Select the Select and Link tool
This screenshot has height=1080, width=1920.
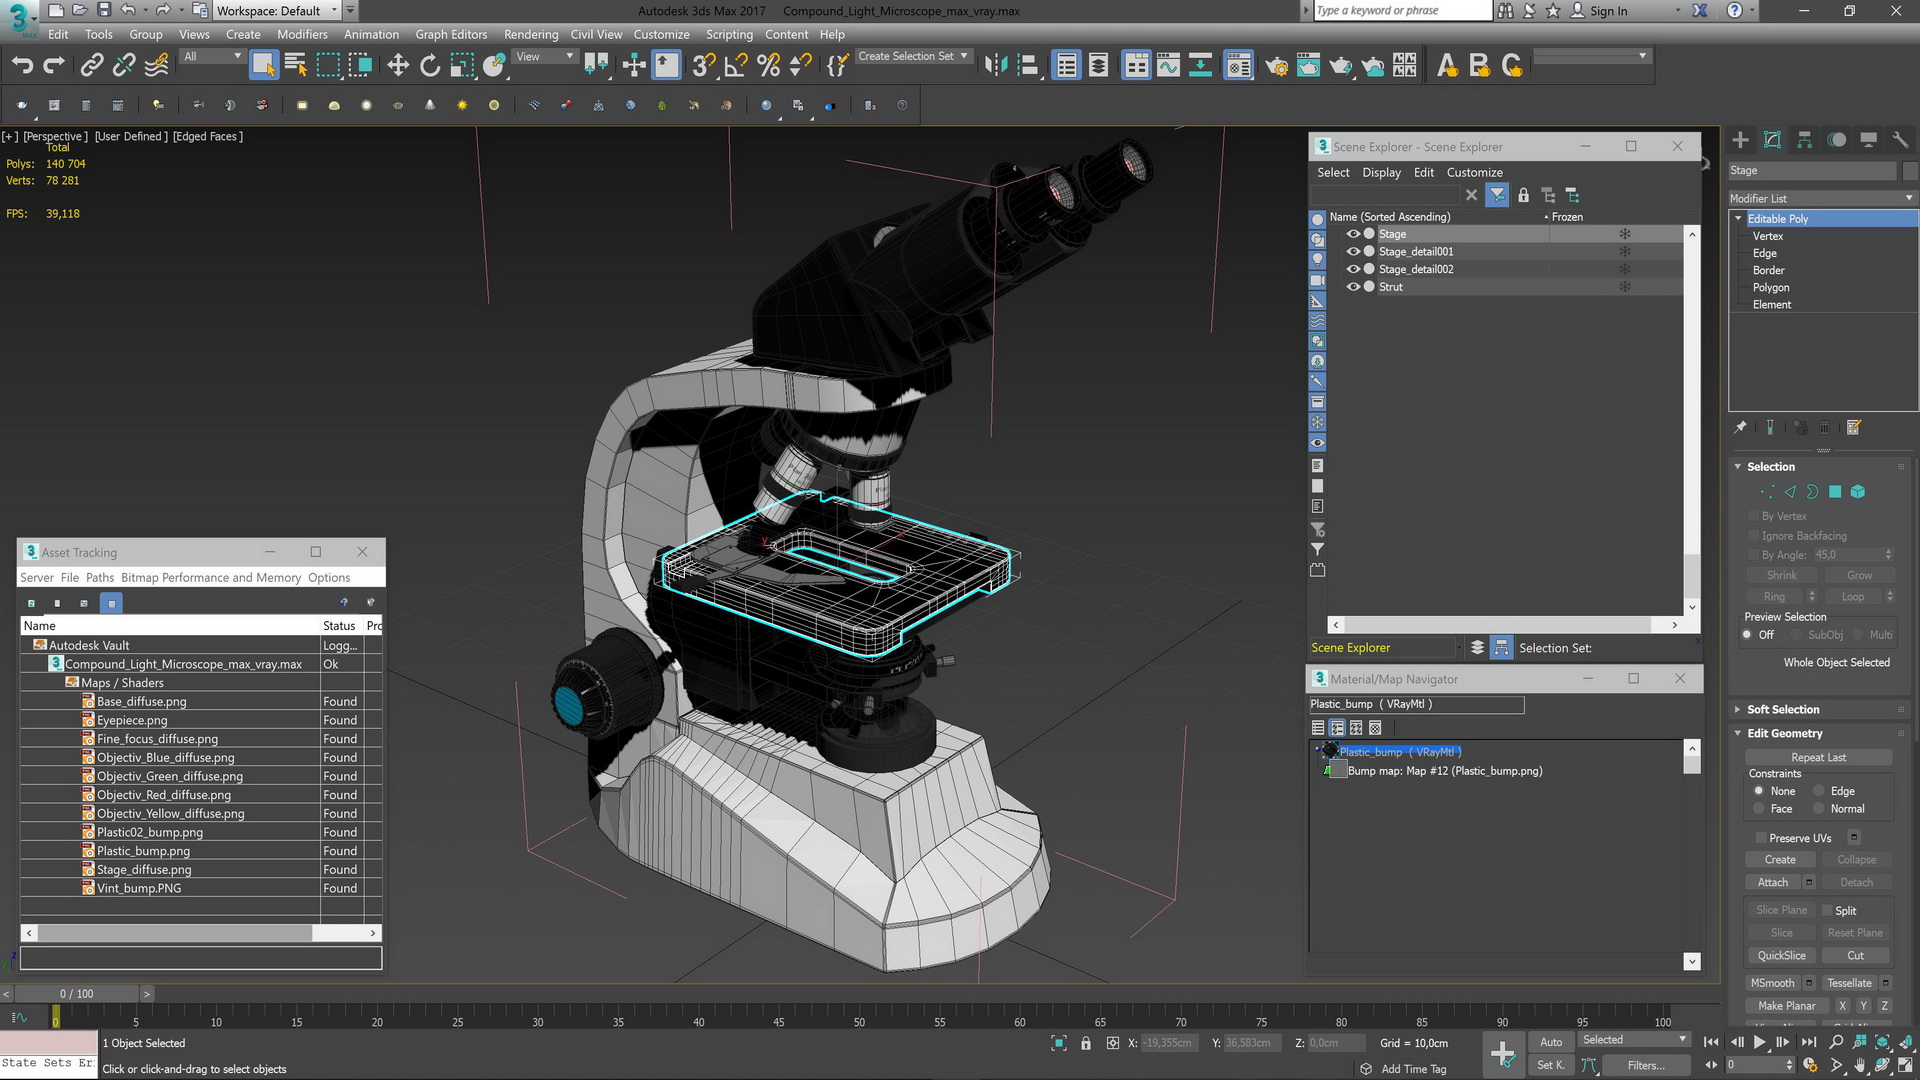click(92, 66)
